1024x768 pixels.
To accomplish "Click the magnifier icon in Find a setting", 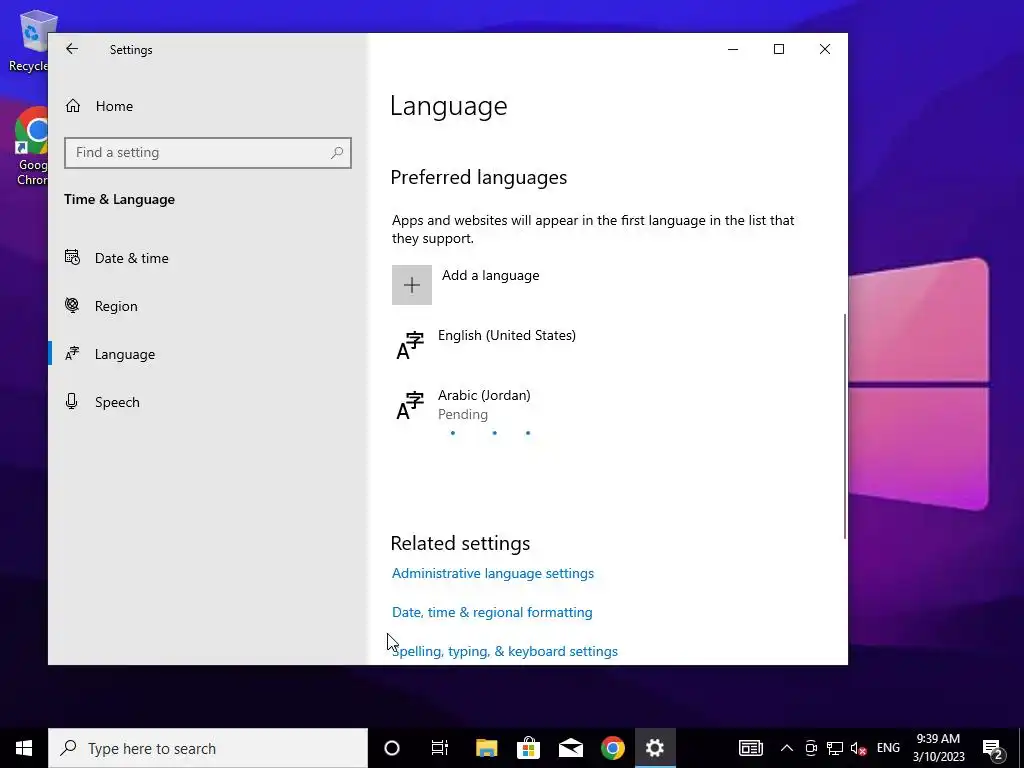I will (x=337, y=152).
